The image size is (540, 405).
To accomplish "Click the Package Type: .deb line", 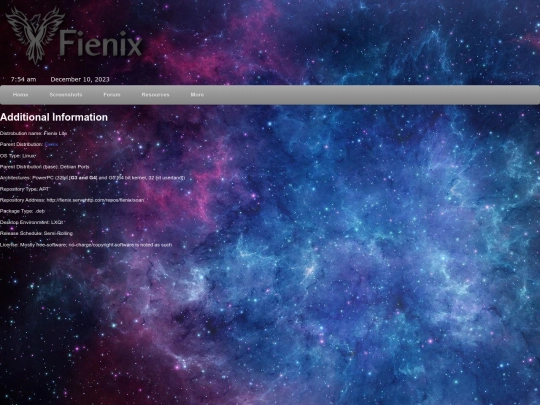I will point(22,211).
